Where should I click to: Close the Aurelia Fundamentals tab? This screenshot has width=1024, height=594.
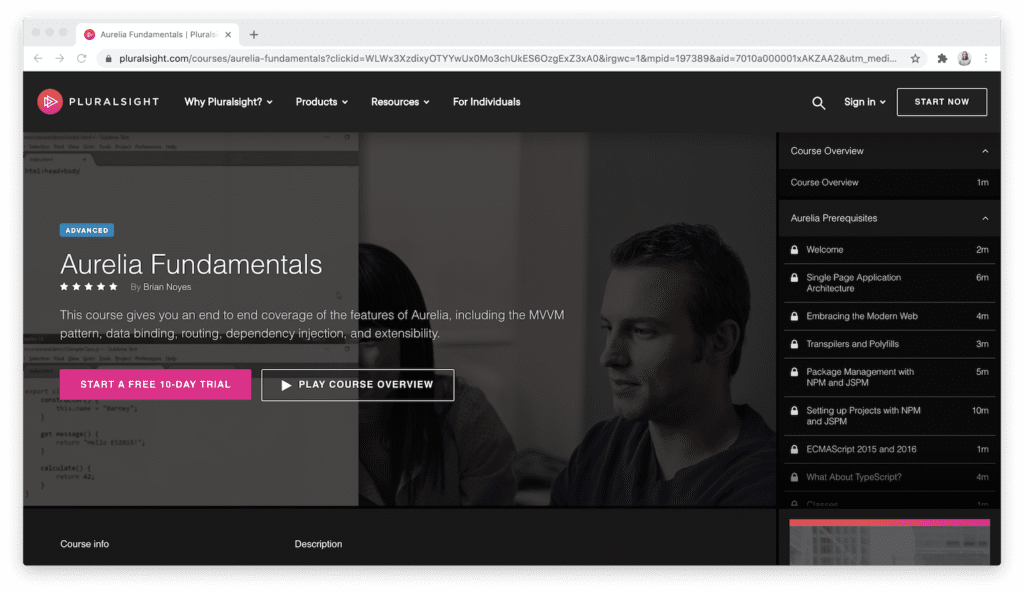tap(228, 35)
